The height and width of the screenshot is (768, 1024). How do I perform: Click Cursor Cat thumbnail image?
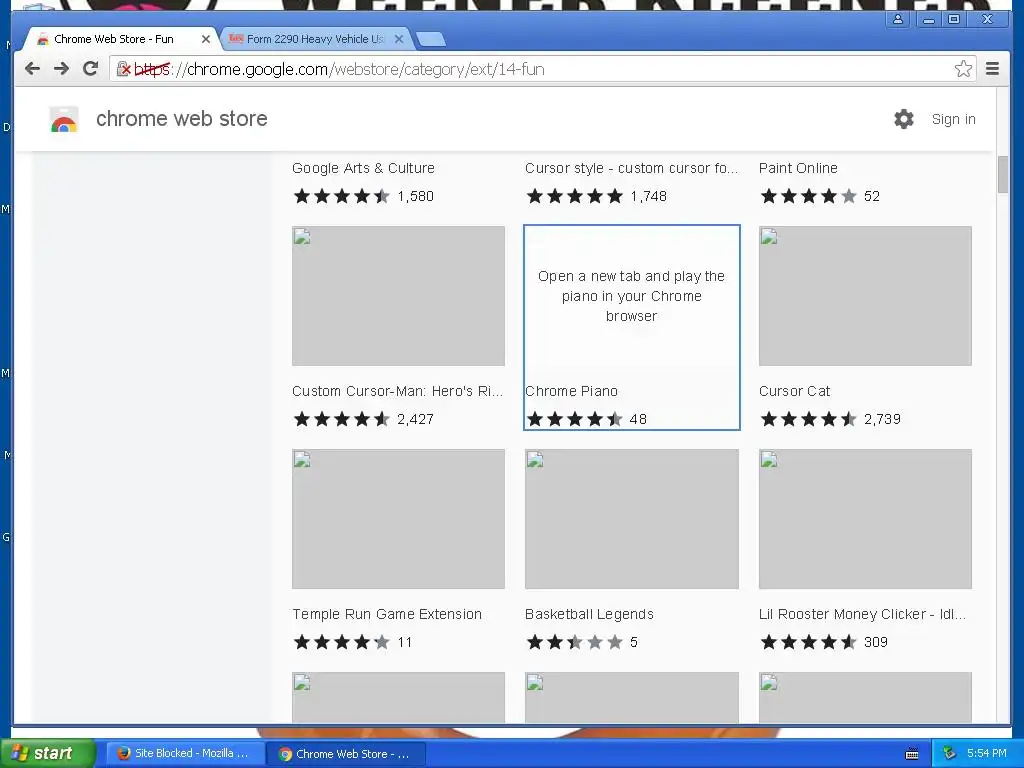(865, 296)
